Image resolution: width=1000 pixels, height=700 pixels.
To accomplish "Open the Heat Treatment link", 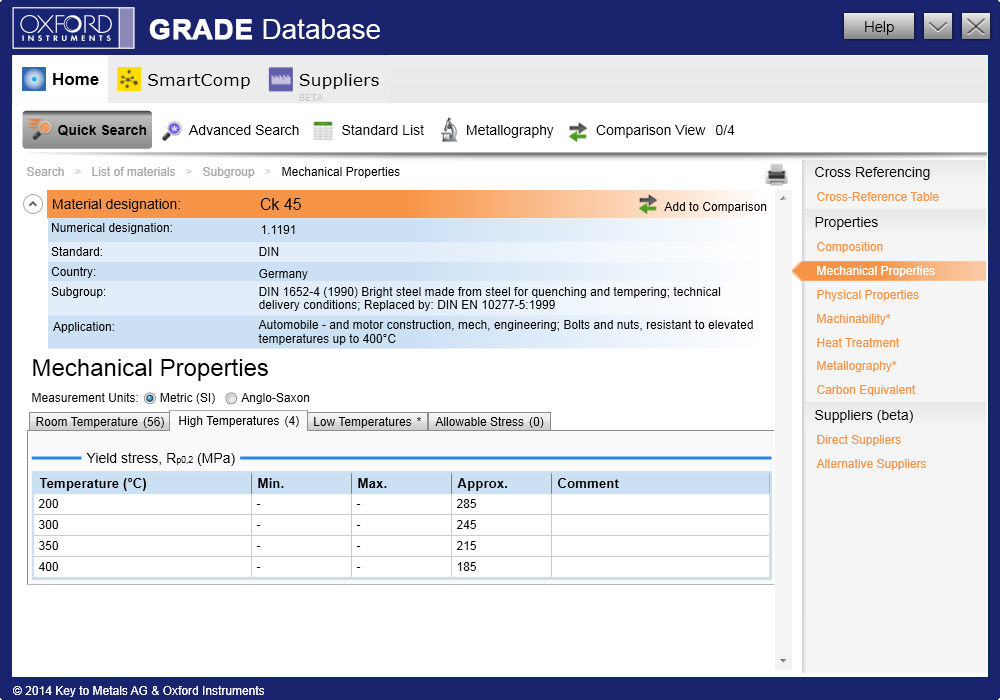I will coord(858,342).
